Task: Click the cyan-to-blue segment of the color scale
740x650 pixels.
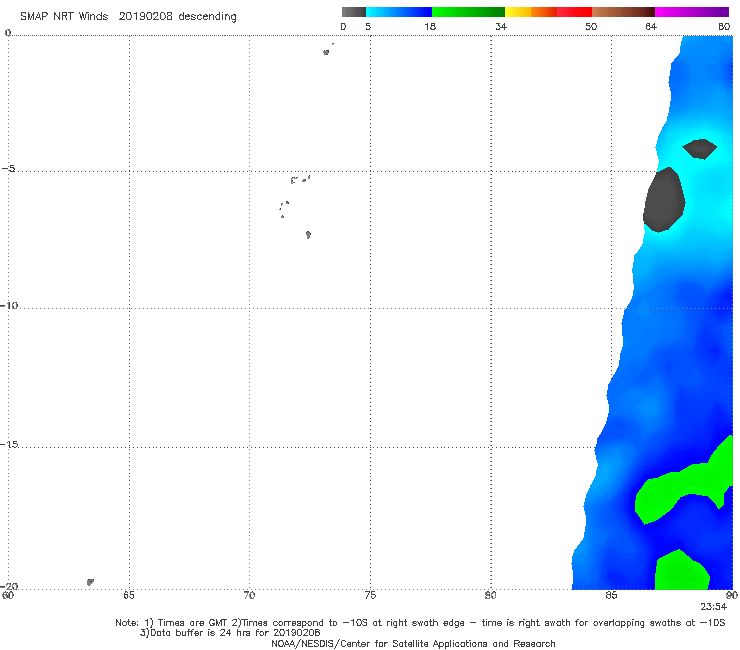Action: tap(399, 12)
